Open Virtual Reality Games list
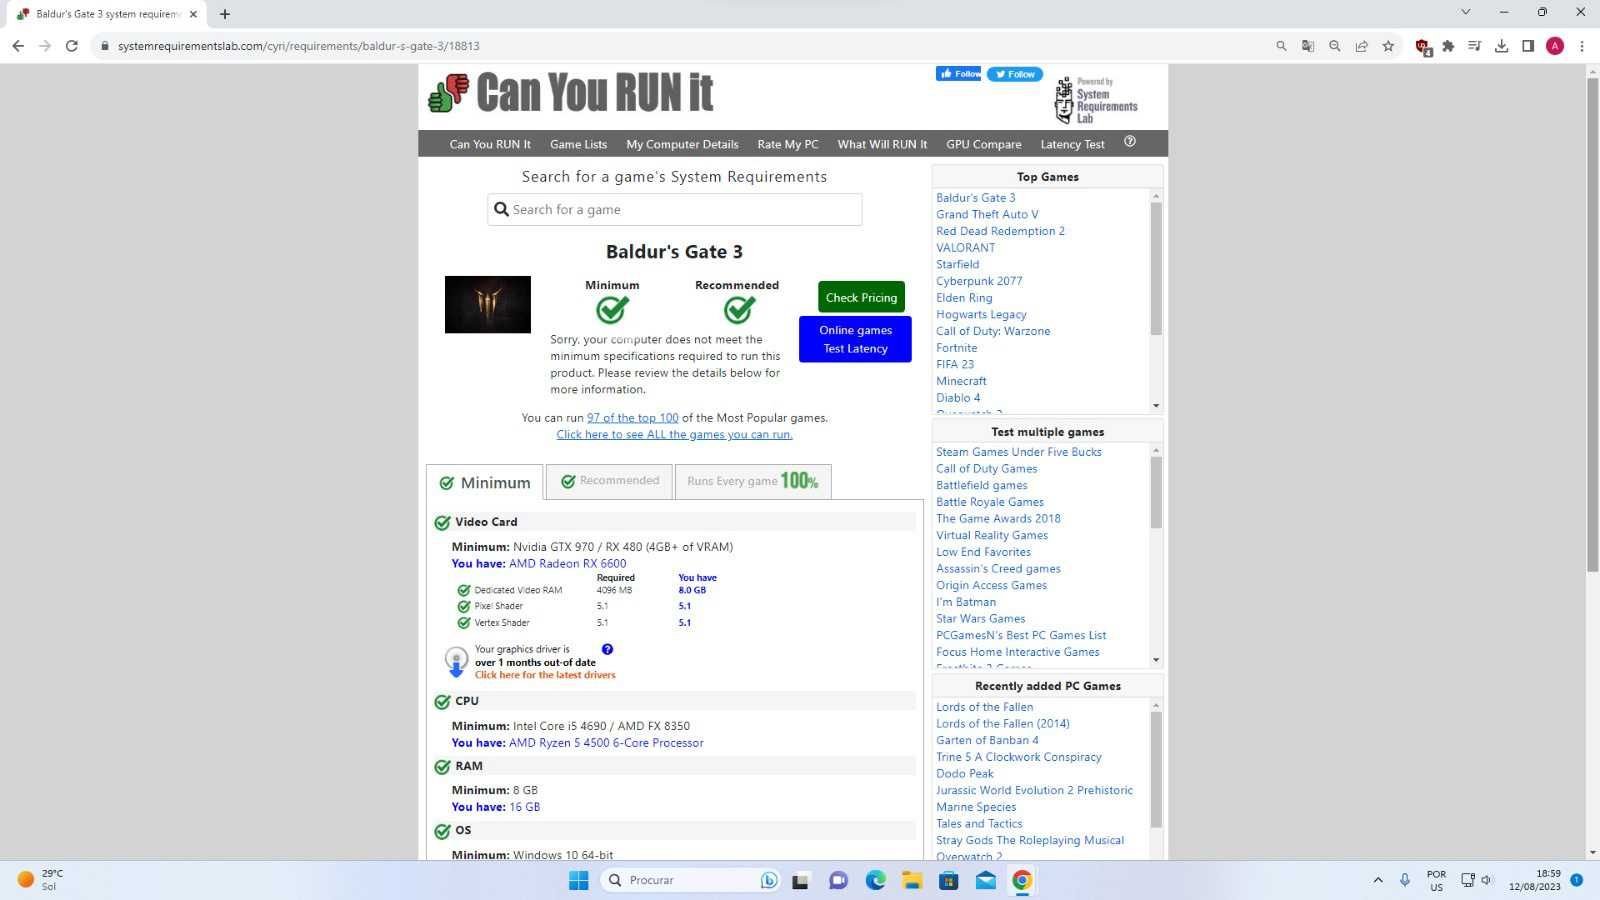 tap(992, 535)
